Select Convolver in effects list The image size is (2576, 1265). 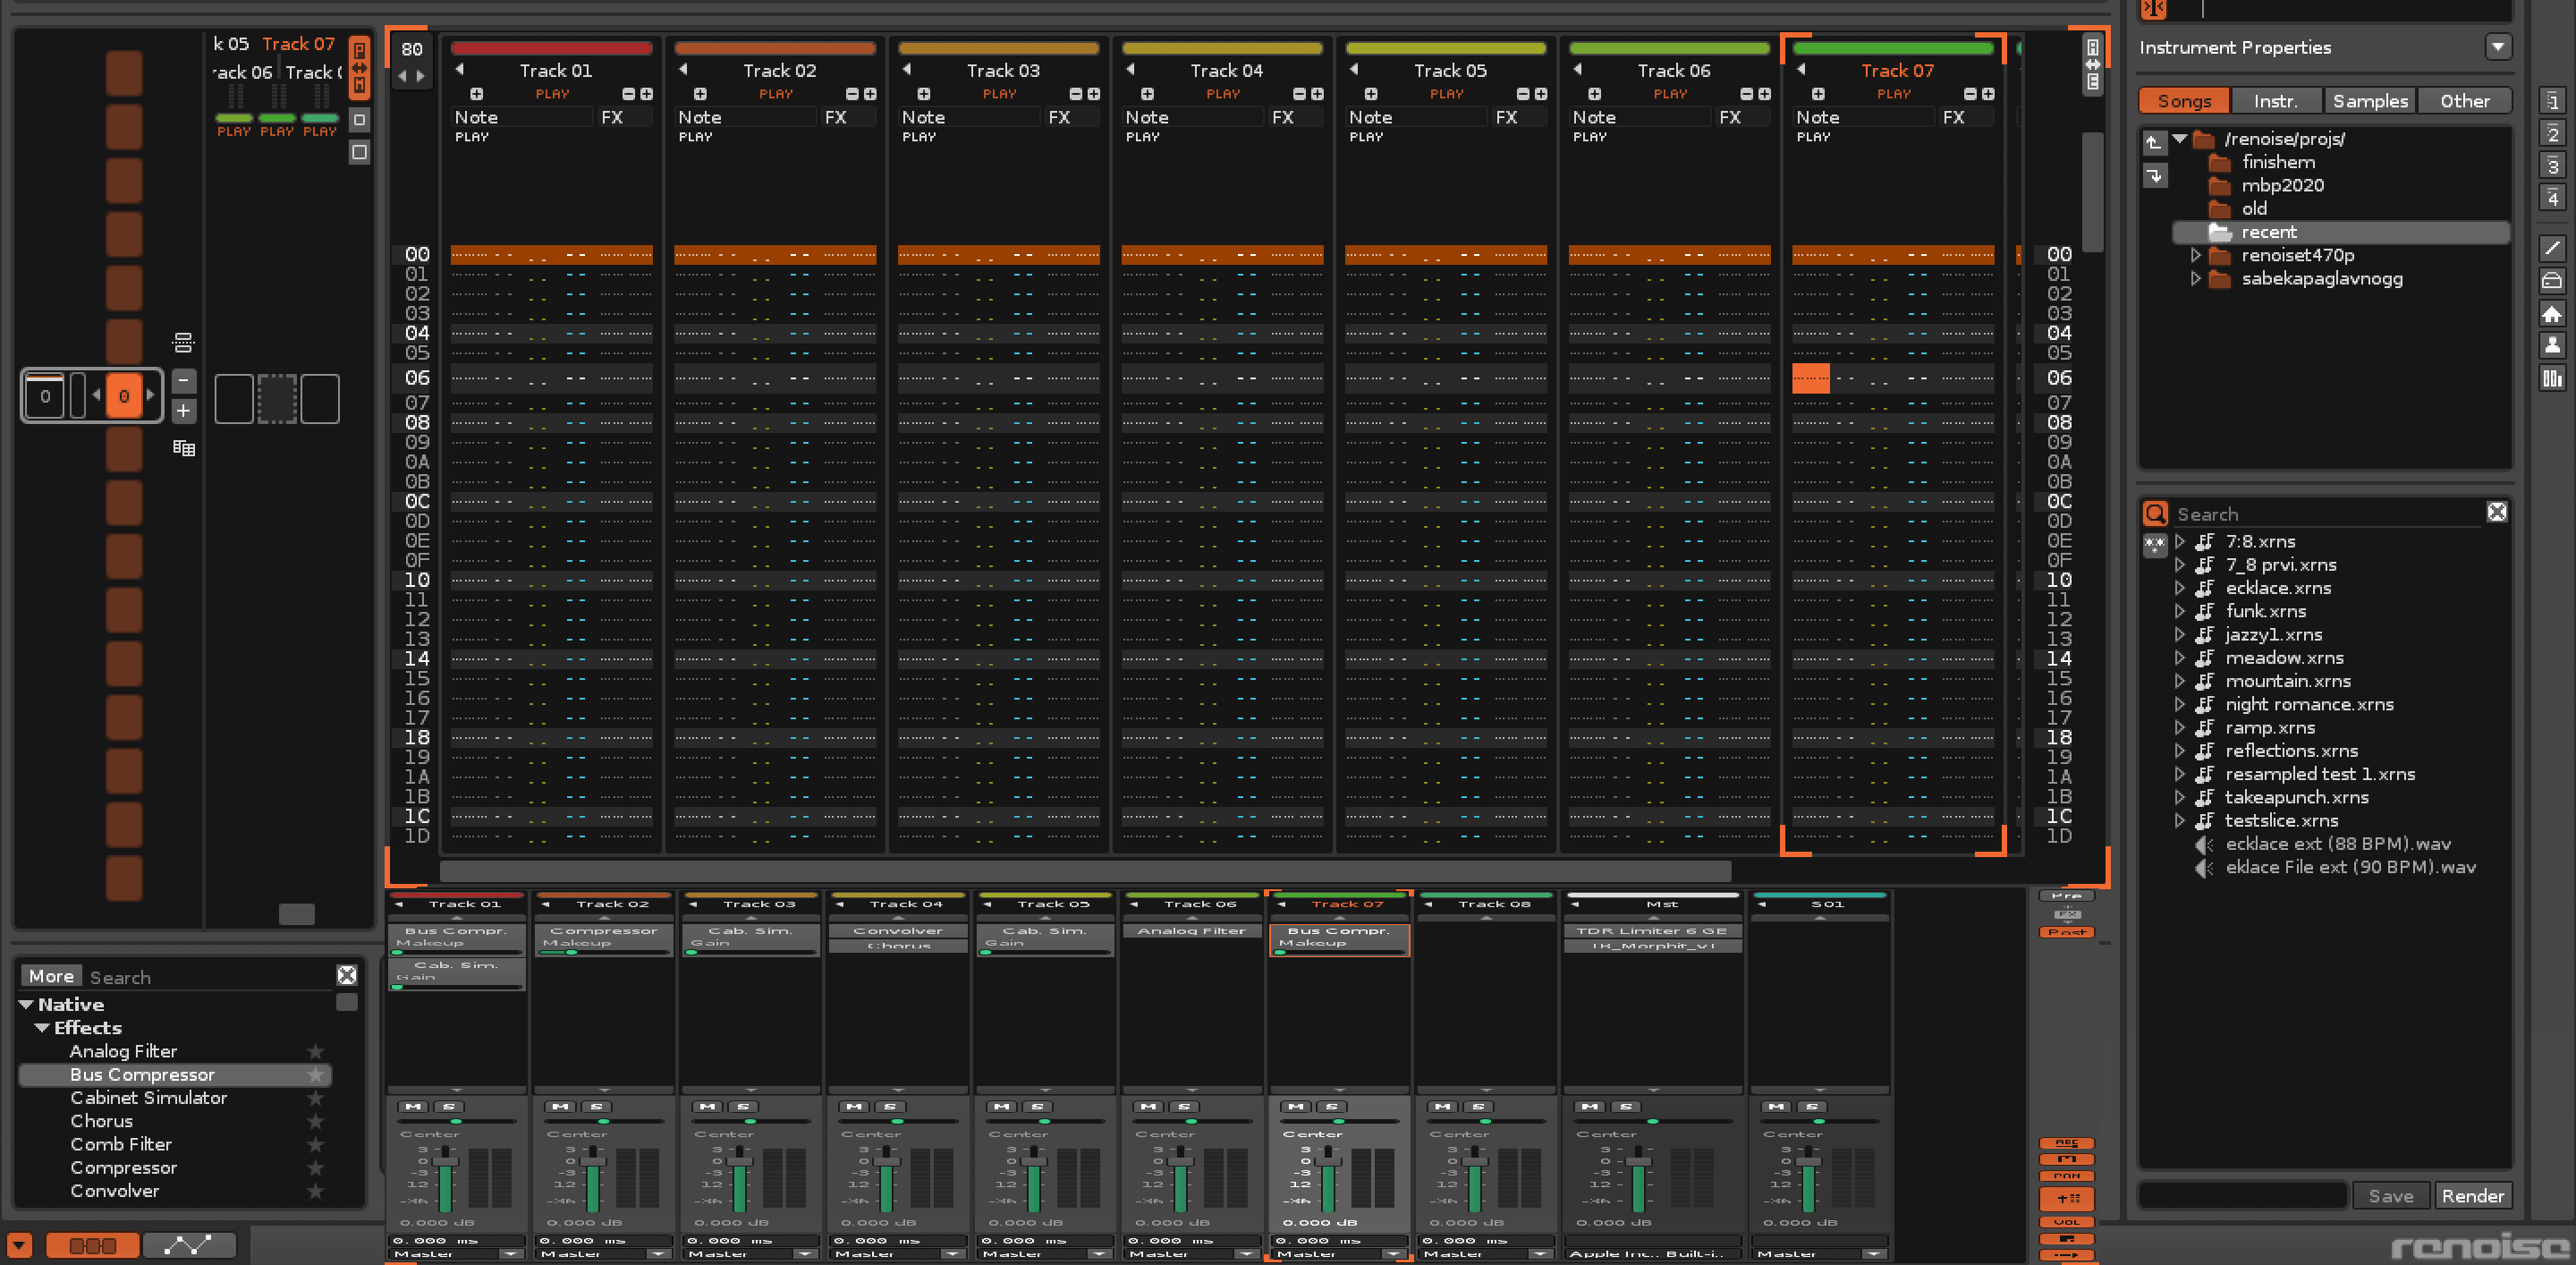click(x=115, y=1191)
